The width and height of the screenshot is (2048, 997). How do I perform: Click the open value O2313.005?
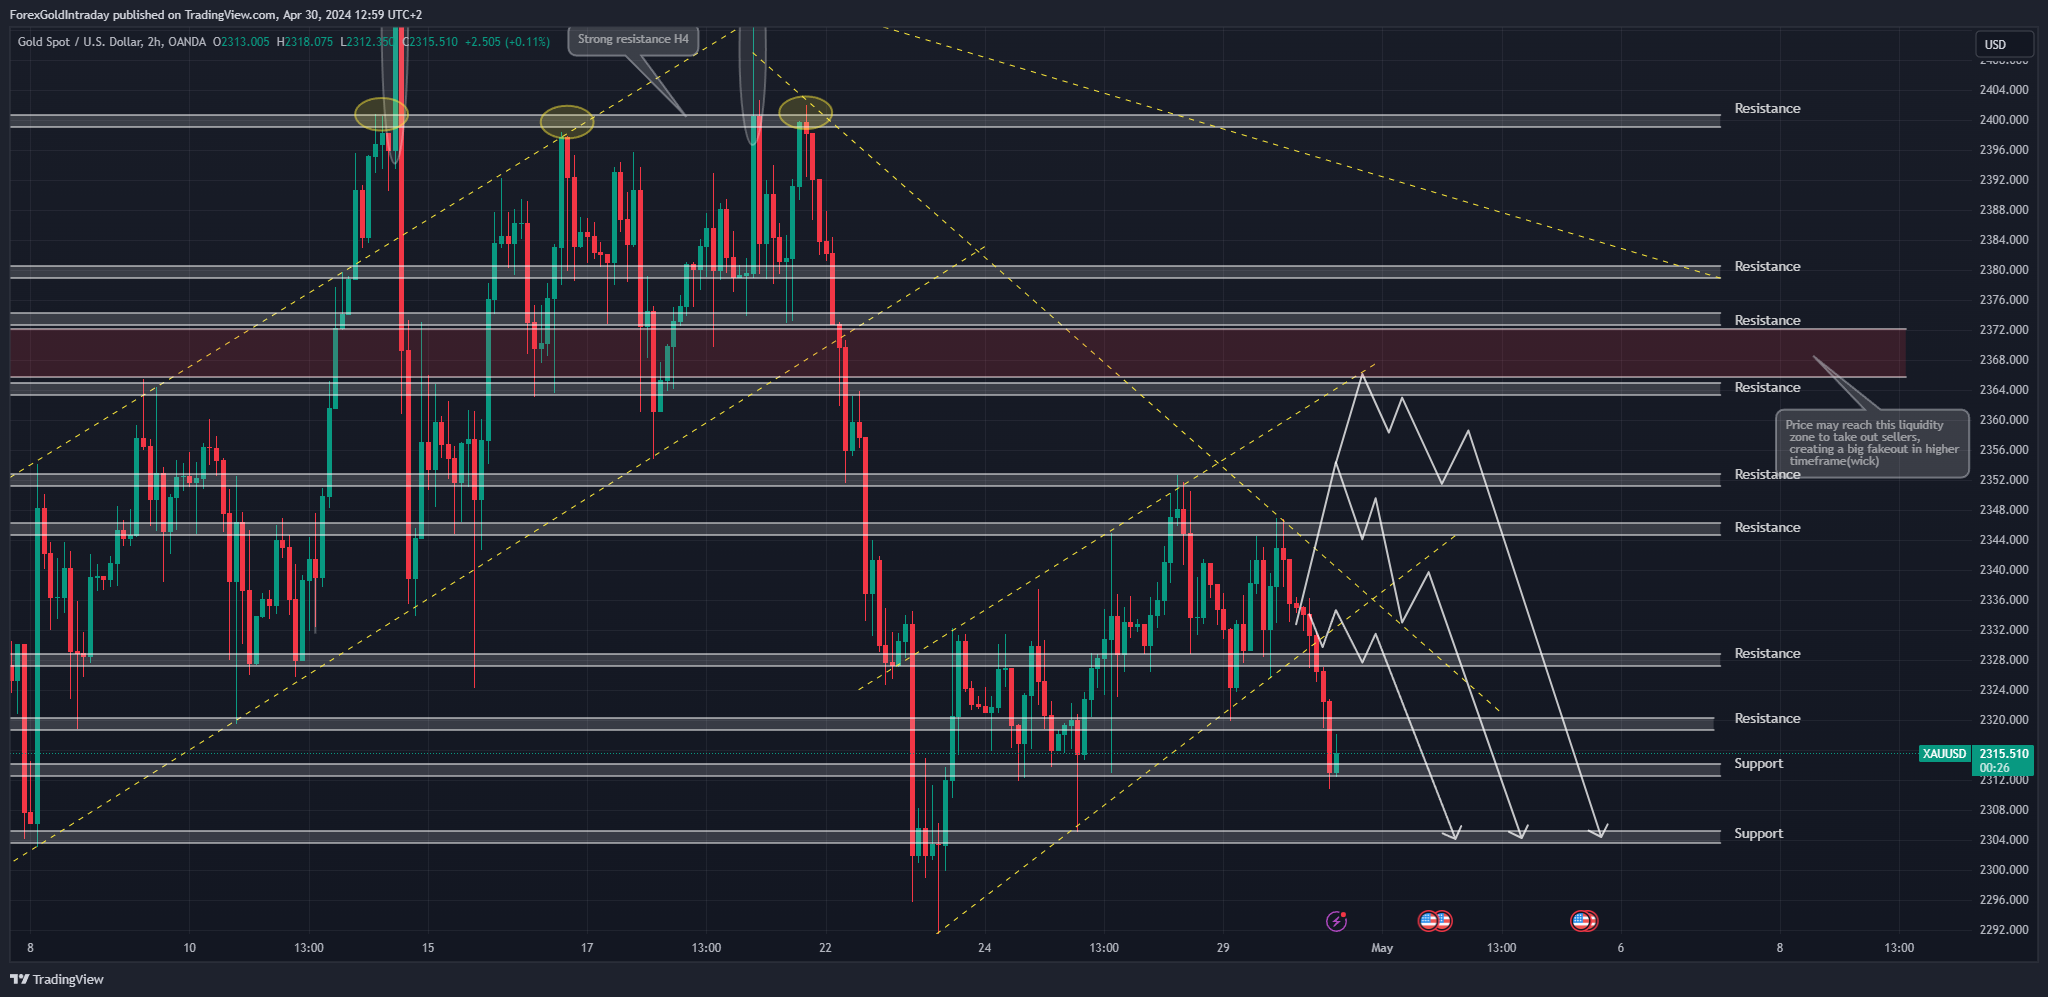click(241, 42)
